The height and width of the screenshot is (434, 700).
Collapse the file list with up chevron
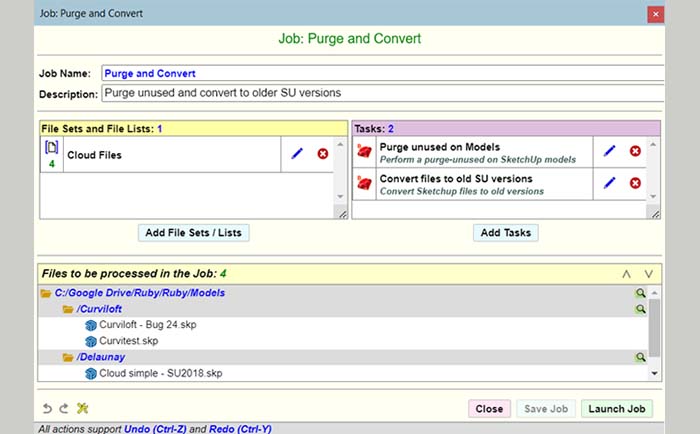tap(626, 273)
